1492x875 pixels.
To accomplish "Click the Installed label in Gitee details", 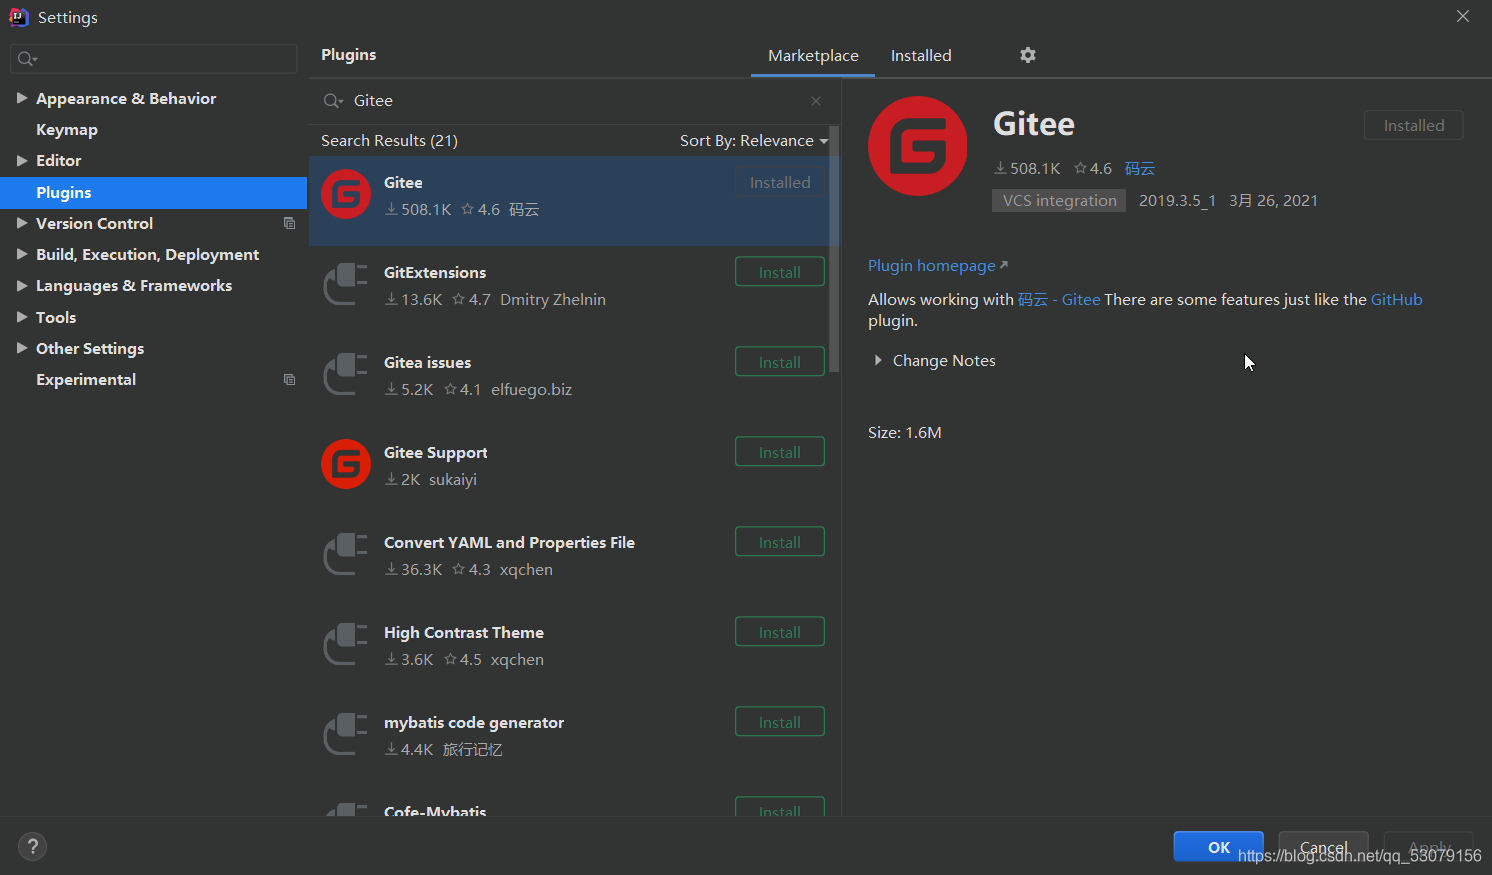I will (x=1414, y=126).
